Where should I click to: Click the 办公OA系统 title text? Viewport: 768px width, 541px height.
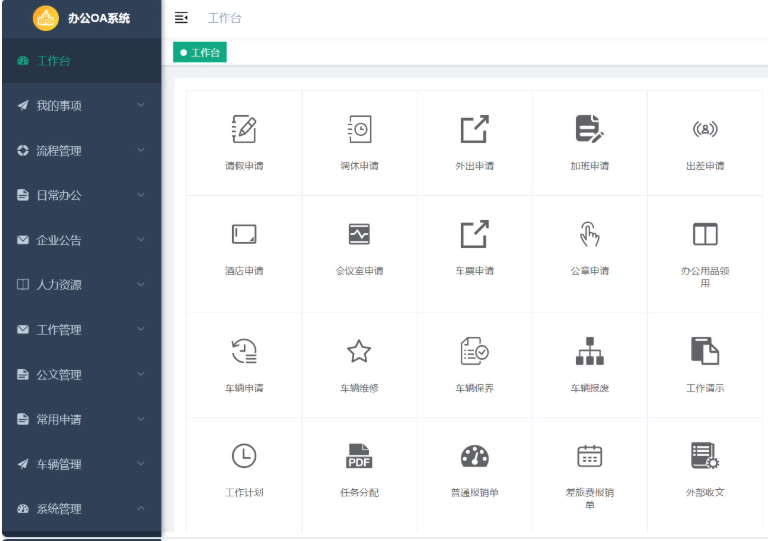(99, 18)
